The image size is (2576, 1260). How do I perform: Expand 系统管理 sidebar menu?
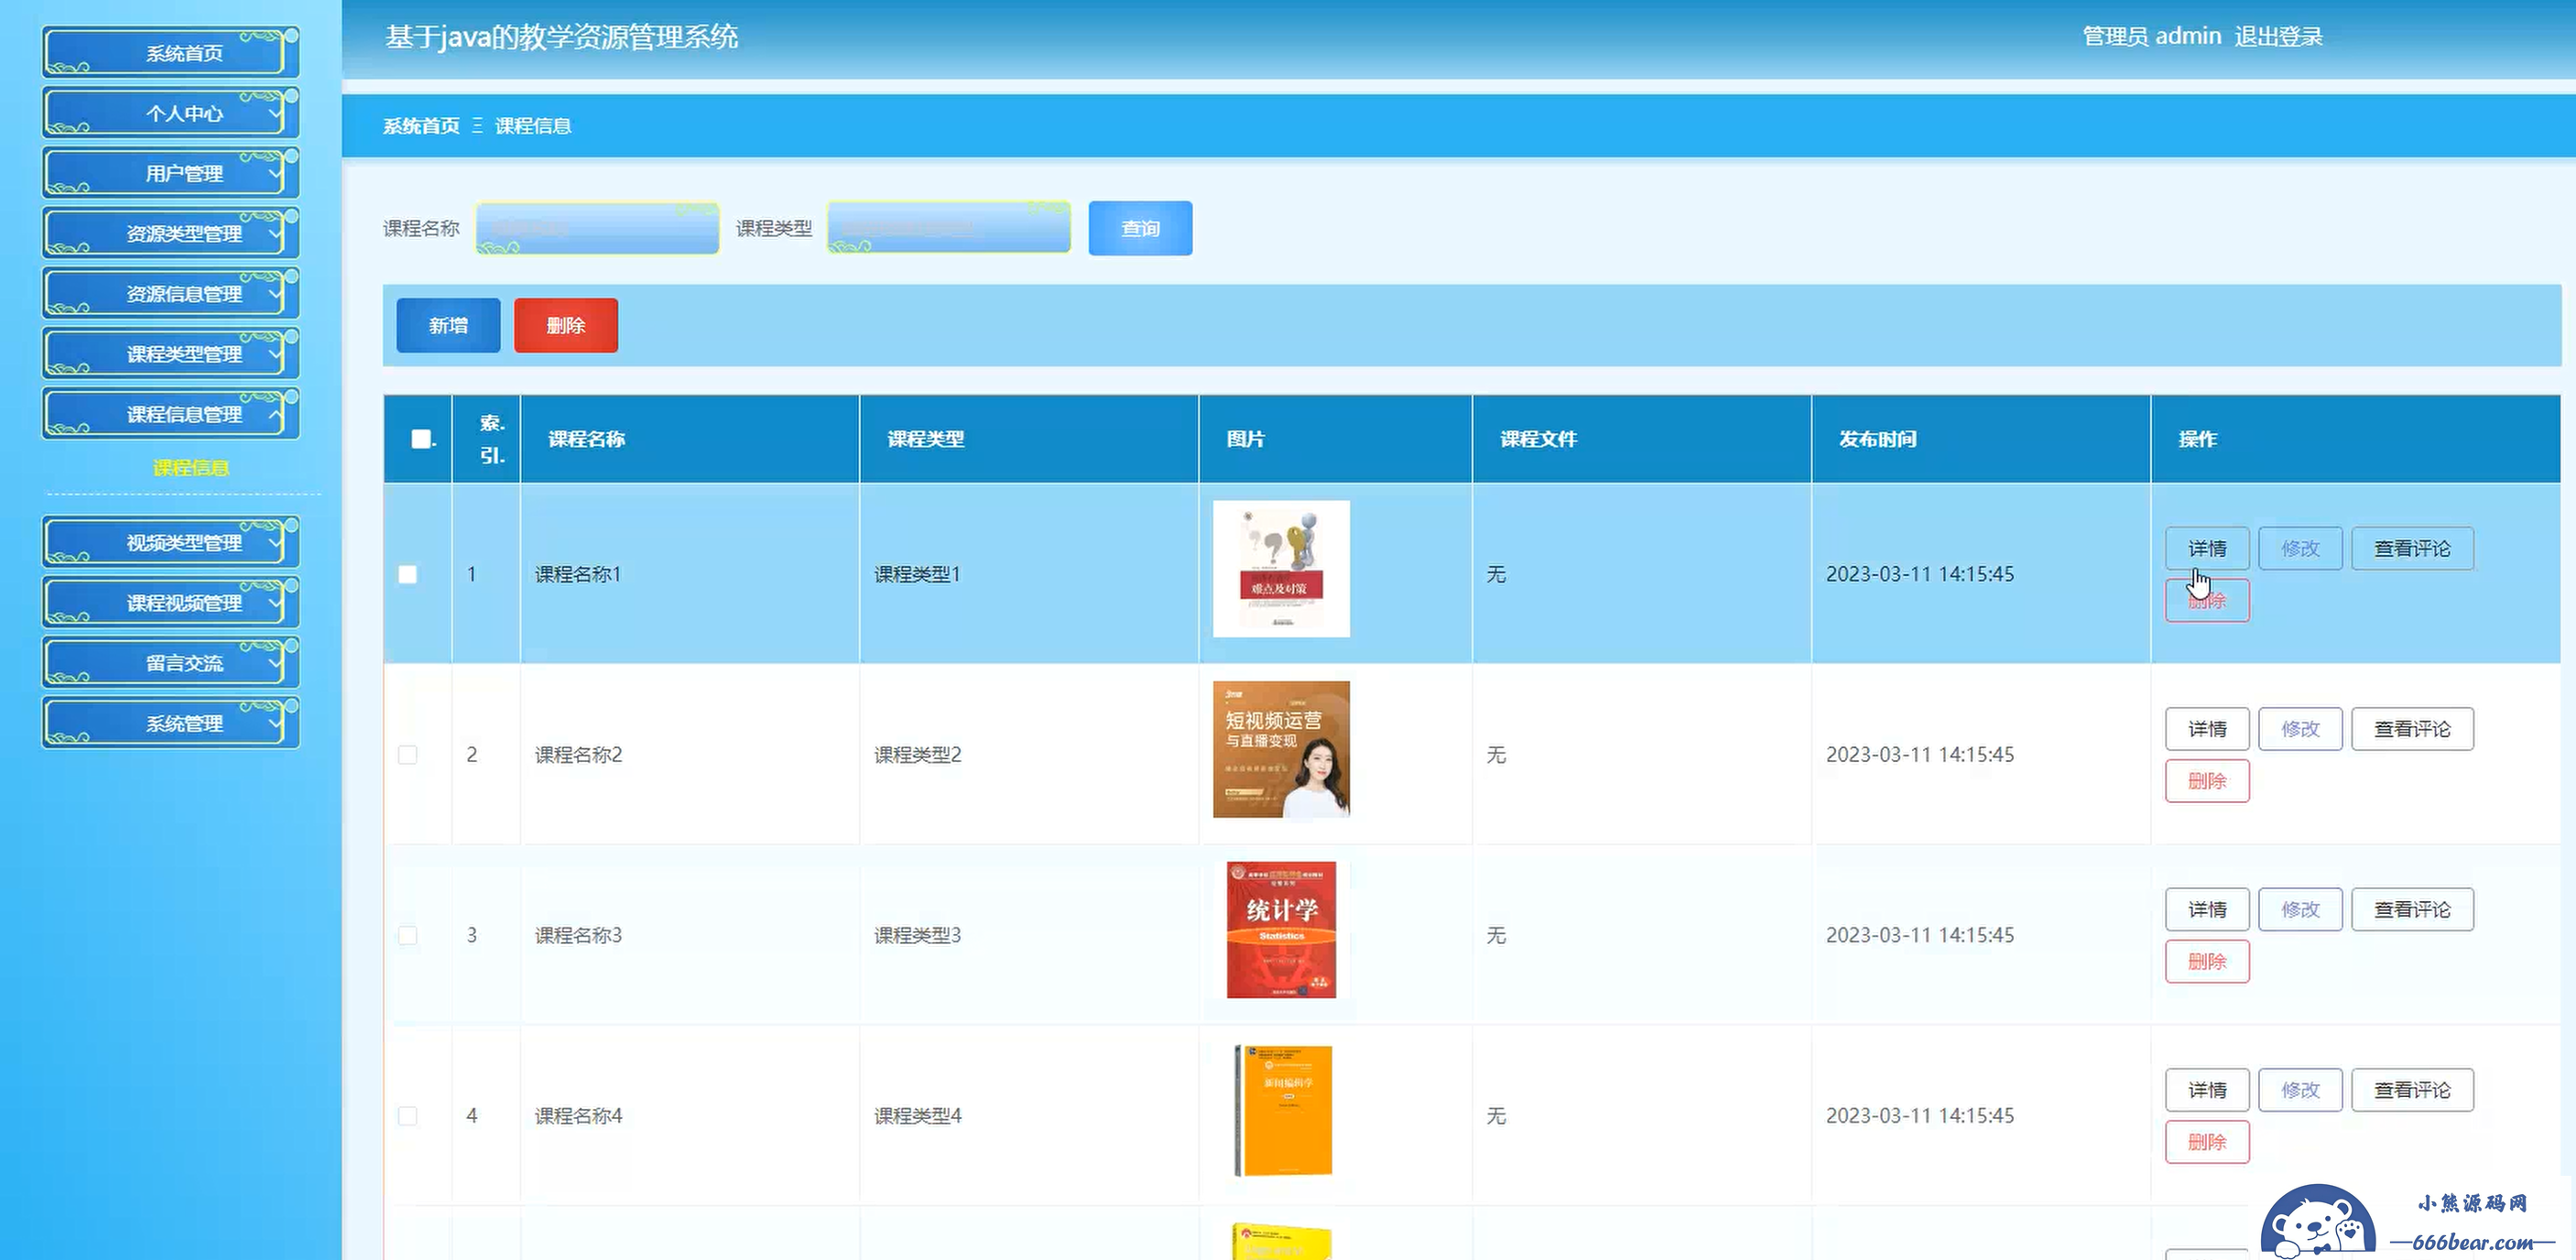coord(170,723)
